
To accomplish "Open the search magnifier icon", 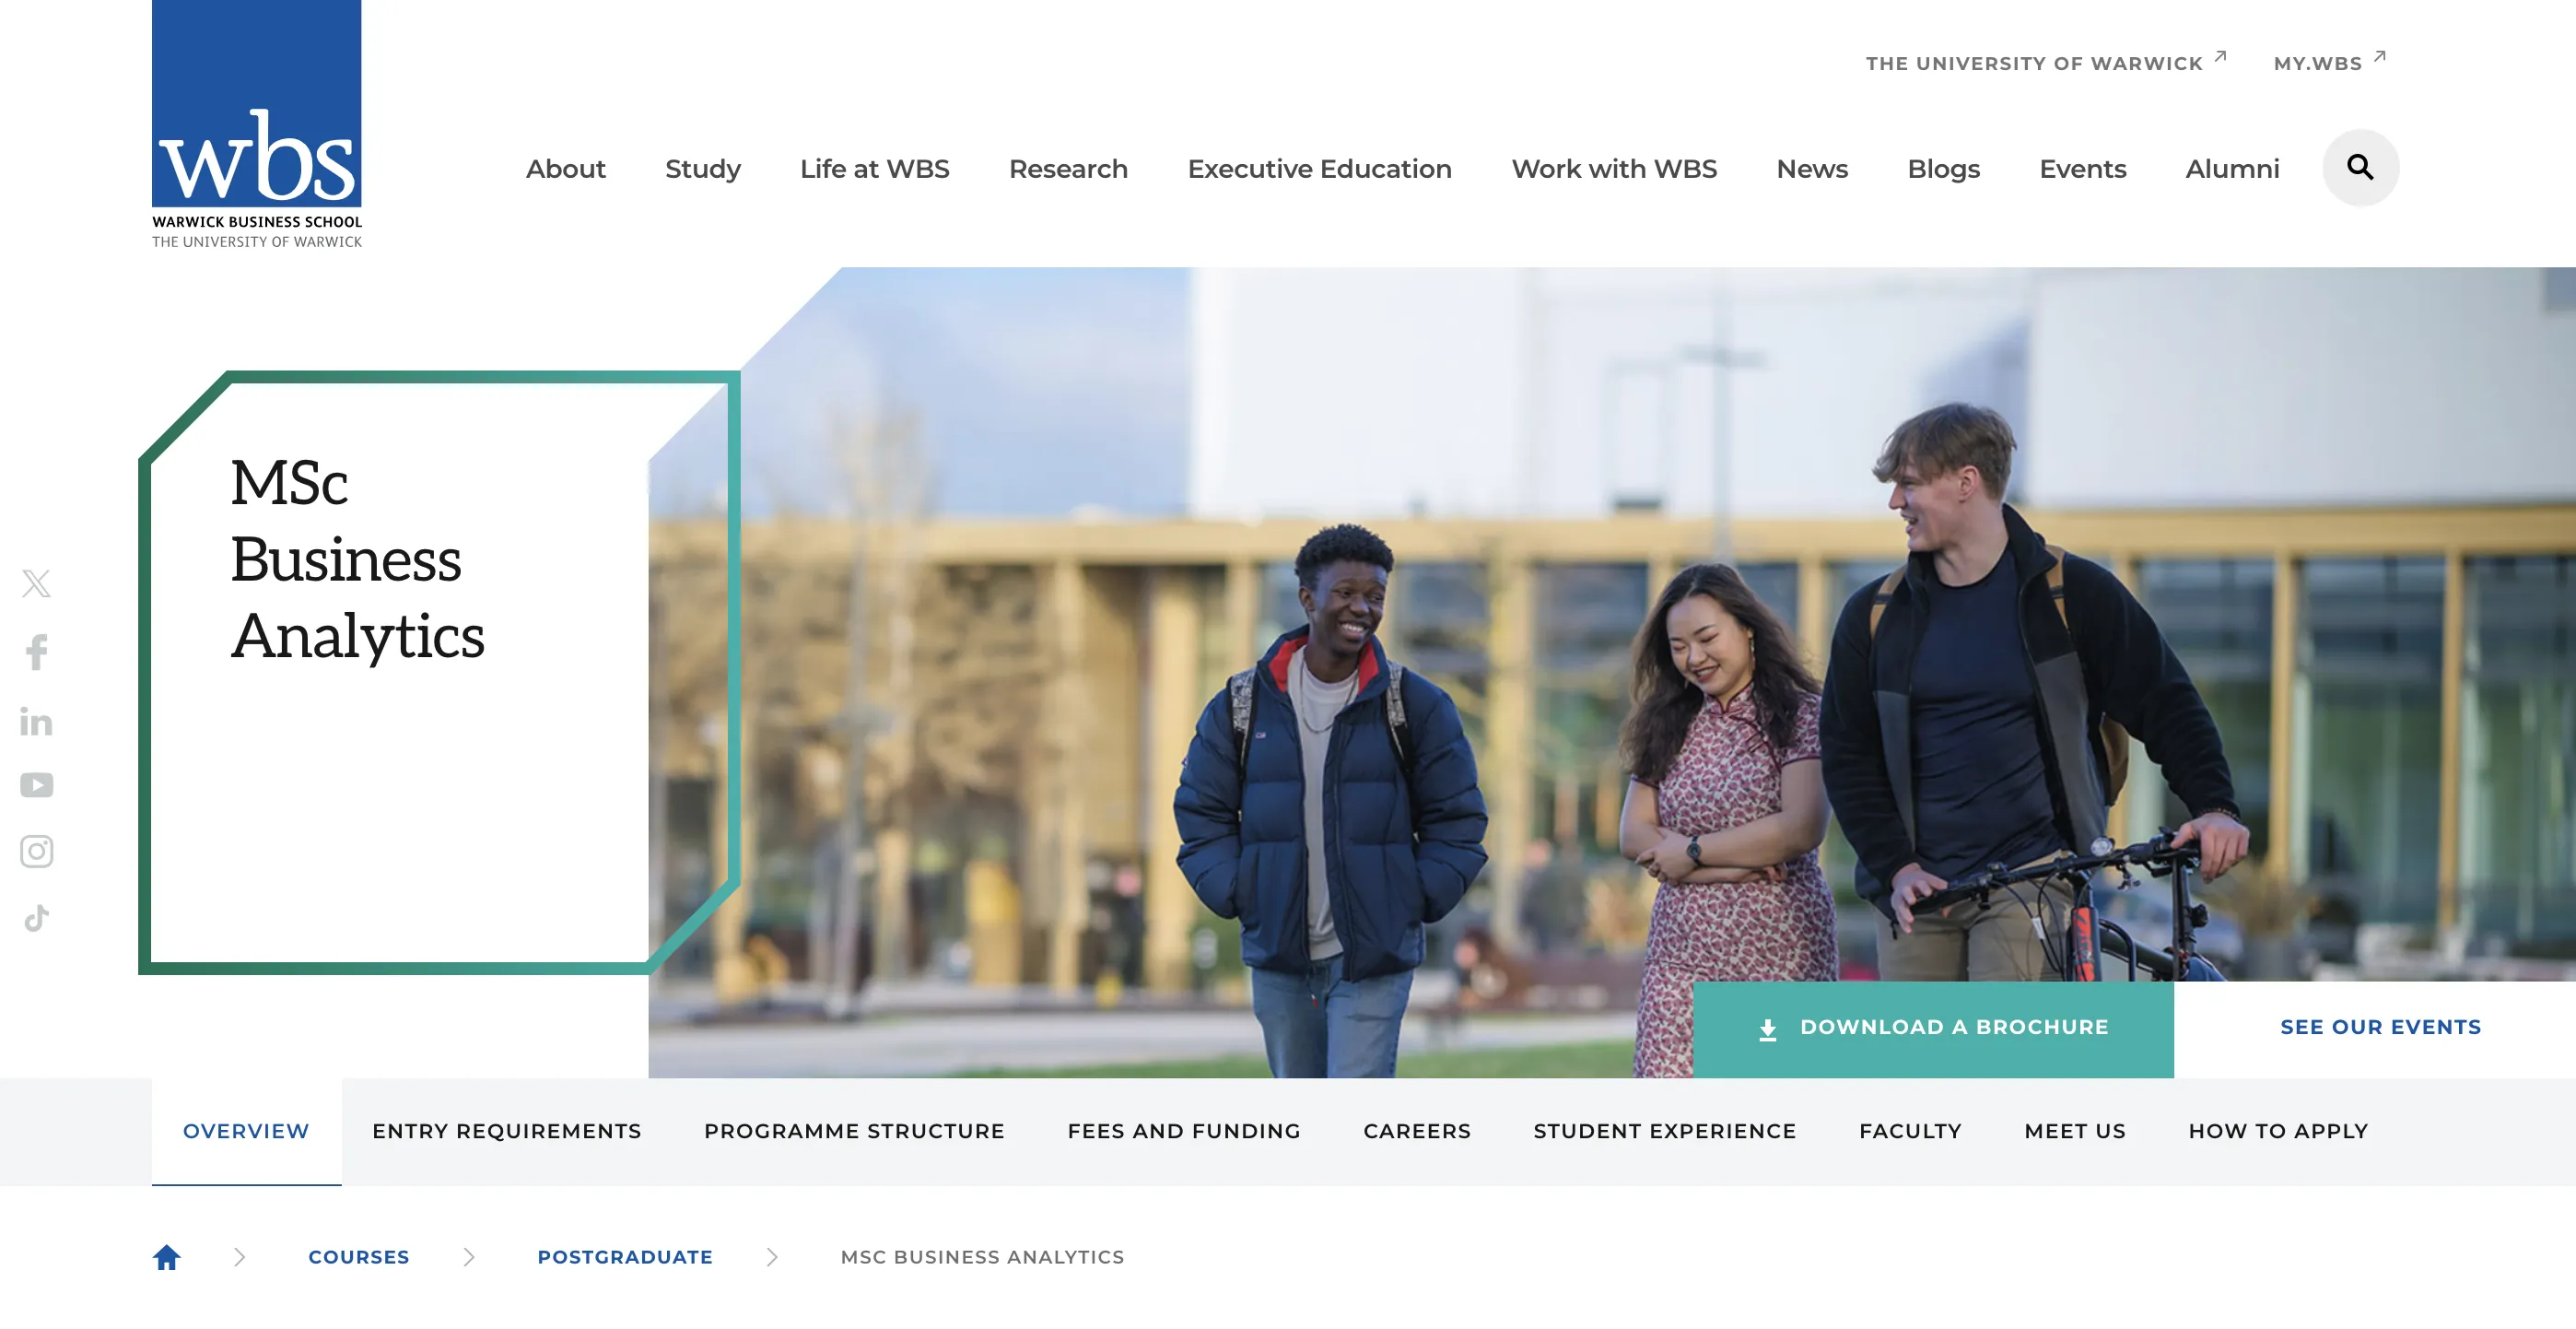I will [x=2359, y=168].
